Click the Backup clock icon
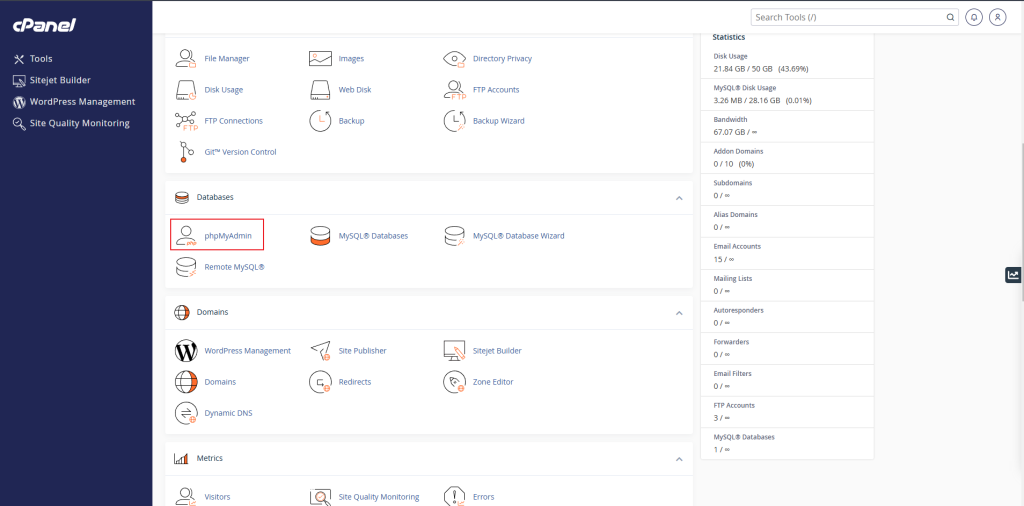1024x506 pixels. [x=320, y=121]
